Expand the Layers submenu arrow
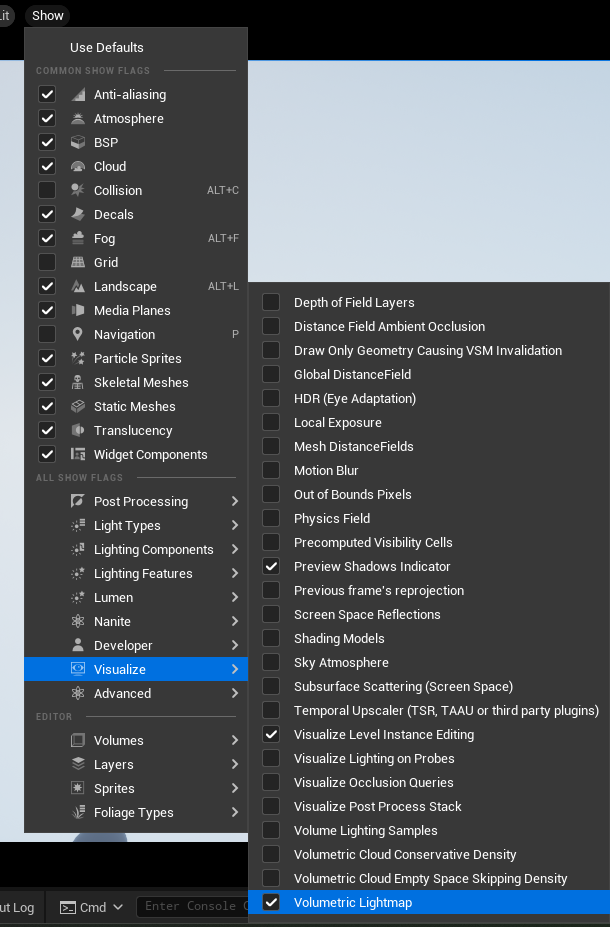The image size is (610, 927). [235, 764]
